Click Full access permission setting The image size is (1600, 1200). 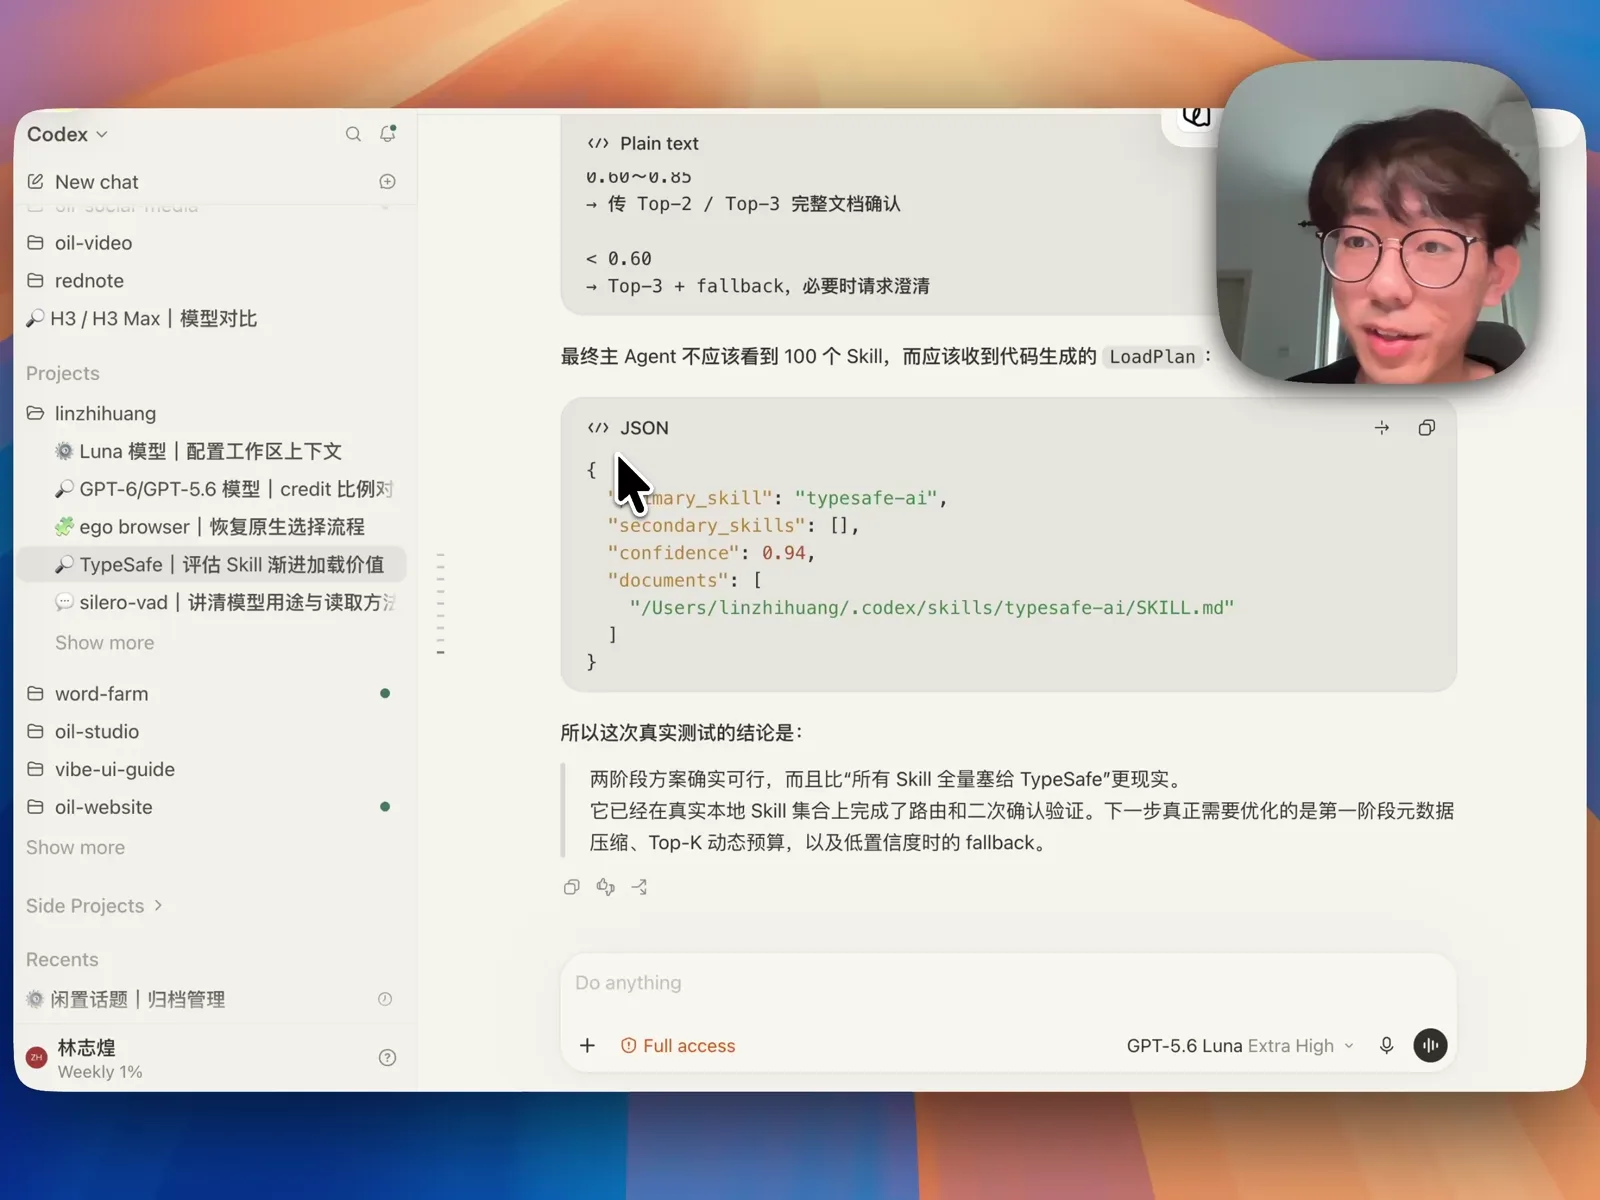coord(678,1045)
